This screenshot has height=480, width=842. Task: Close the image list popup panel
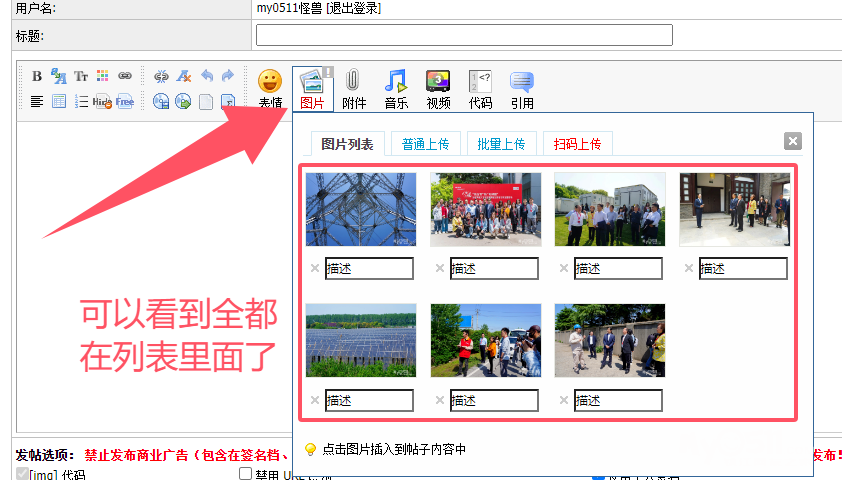(x=792, y=141)
